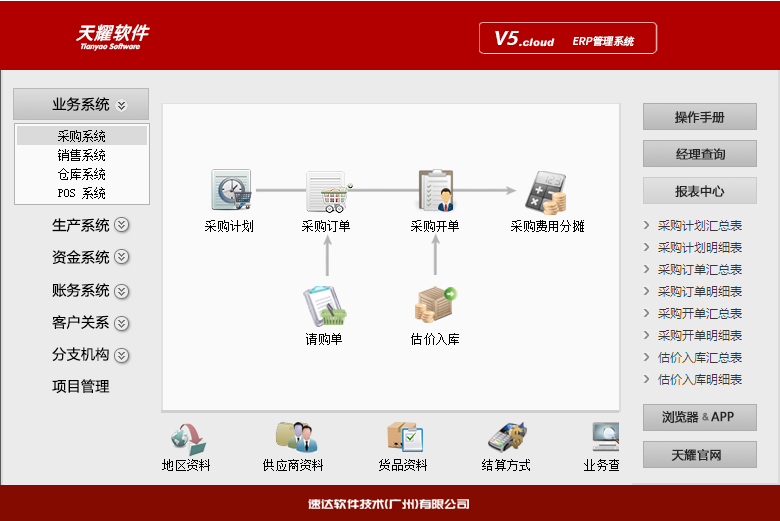Open the 采购计划 purchase plan icon
Image resolution: width=780 pixels, height=521 pixels.
pyautogui.click(x=231, y=190)
